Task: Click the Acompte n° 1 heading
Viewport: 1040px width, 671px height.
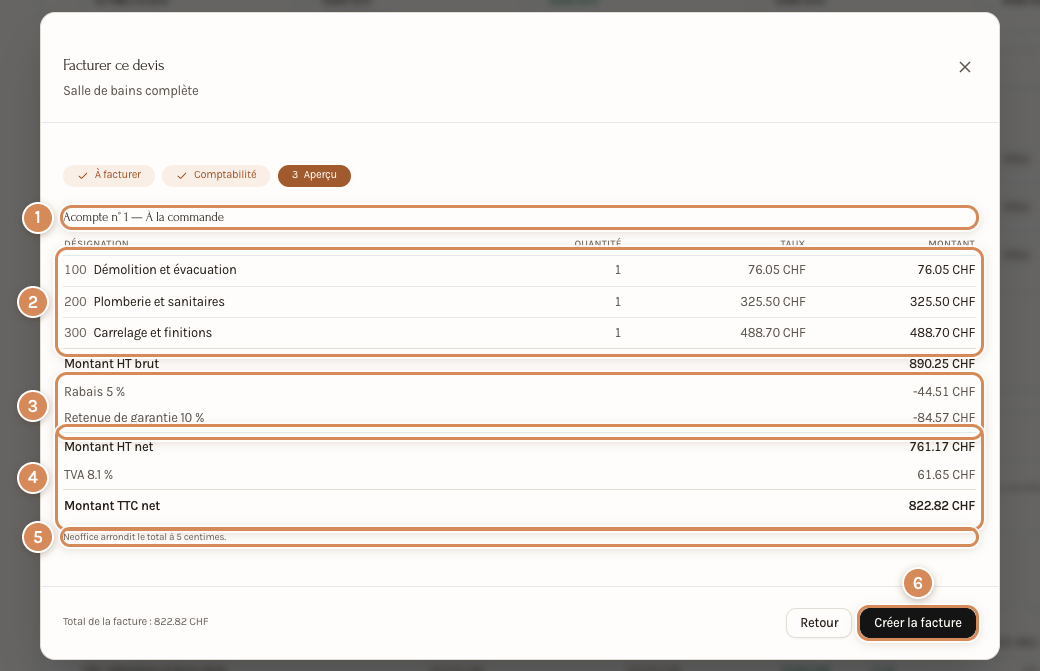Action: 143,217
